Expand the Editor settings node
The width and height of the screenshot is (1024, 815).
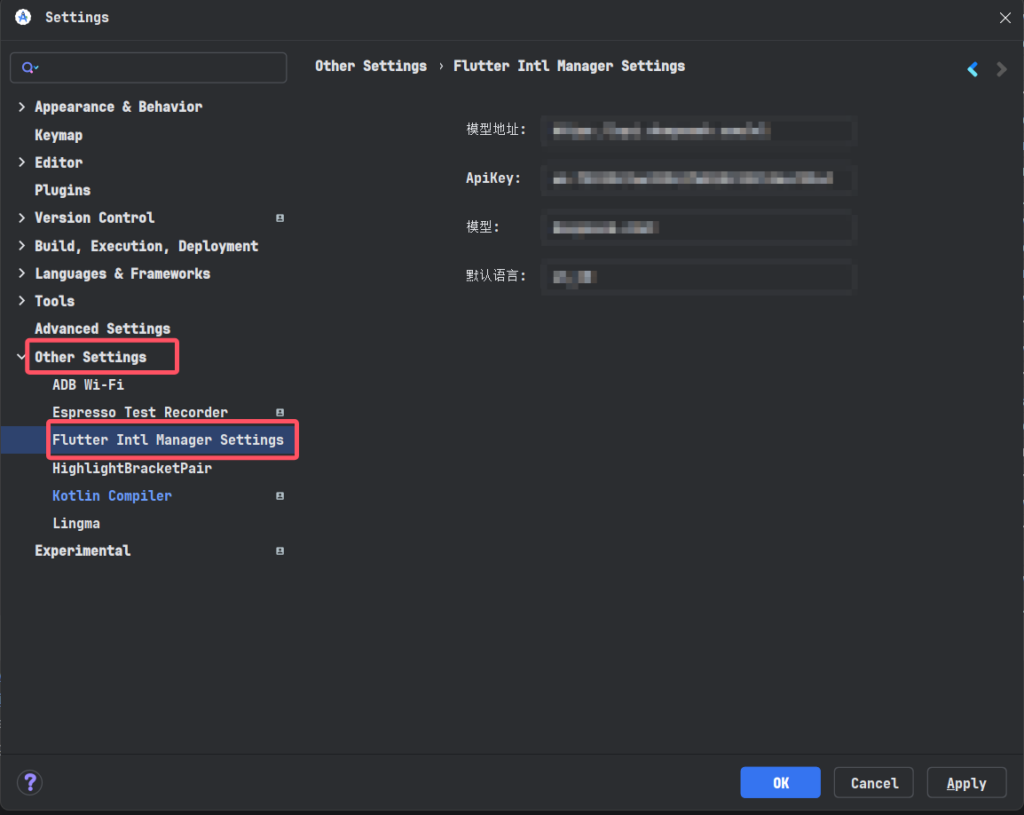22,162
